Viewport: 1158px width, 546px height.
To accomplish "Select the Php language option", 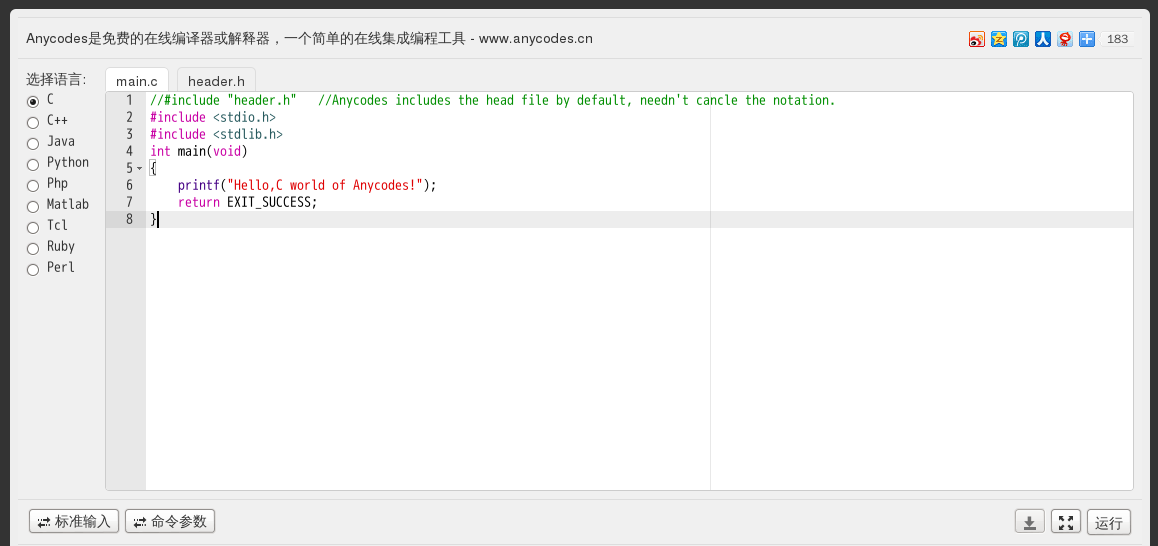I will pyautogui.click(x=32, y=185).
